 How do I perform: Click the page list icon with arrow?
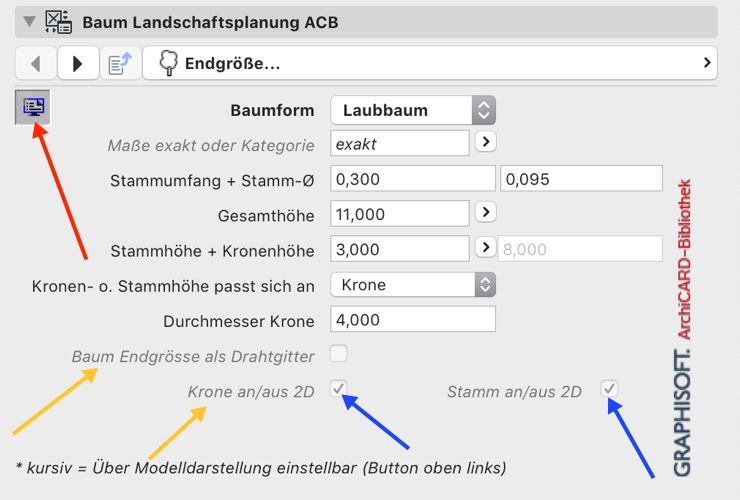(119, 64)
